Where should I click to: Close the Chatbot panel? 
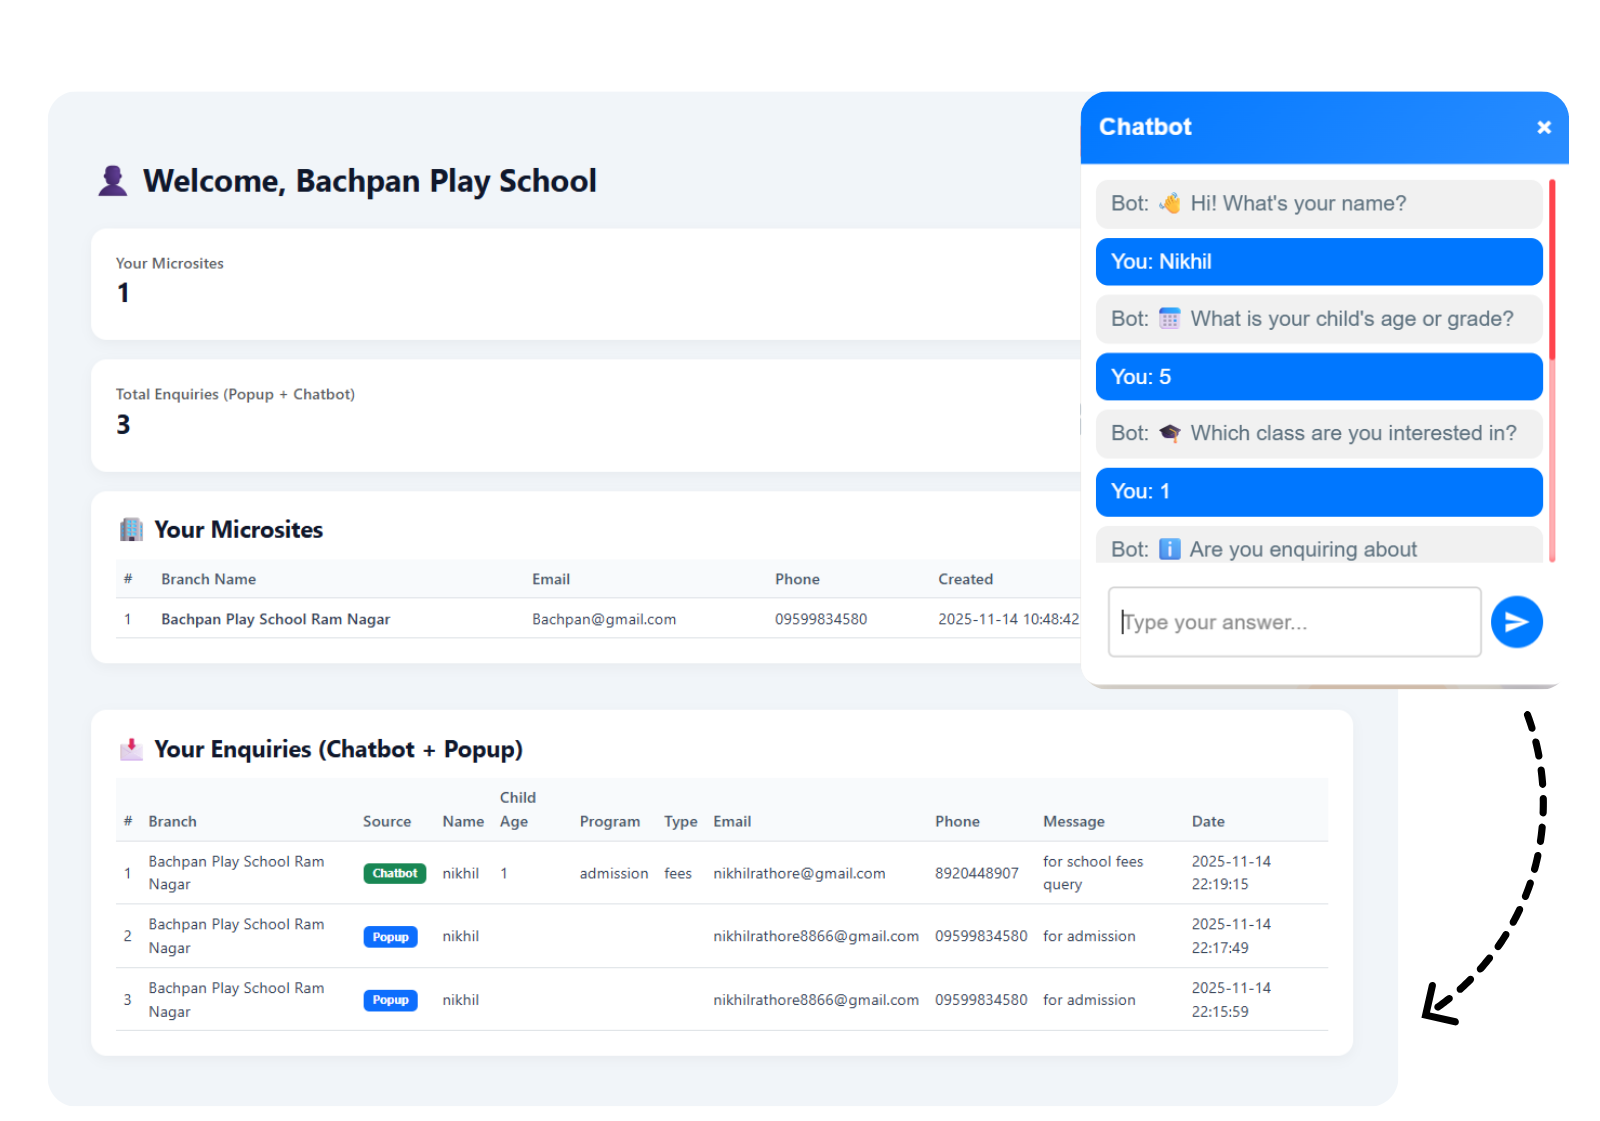tap(1543, 128)
